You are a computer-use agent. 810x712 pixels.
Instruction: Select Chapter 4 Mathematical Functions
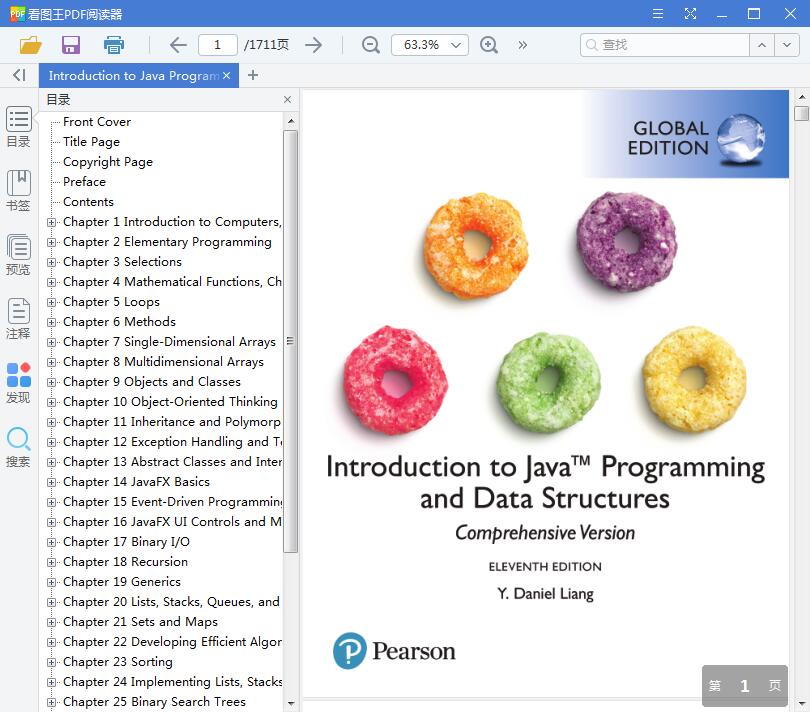coord(172,282)
